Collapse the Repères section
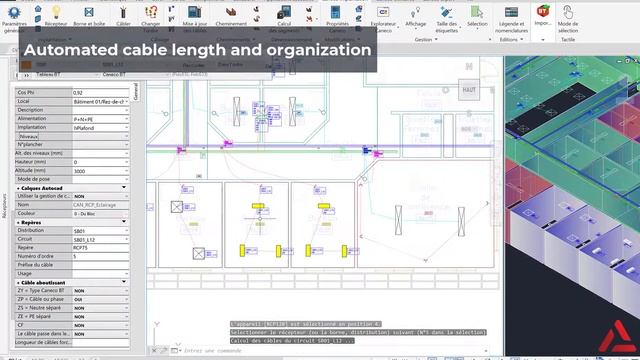The image size is (640, 360). coord(124,222)
